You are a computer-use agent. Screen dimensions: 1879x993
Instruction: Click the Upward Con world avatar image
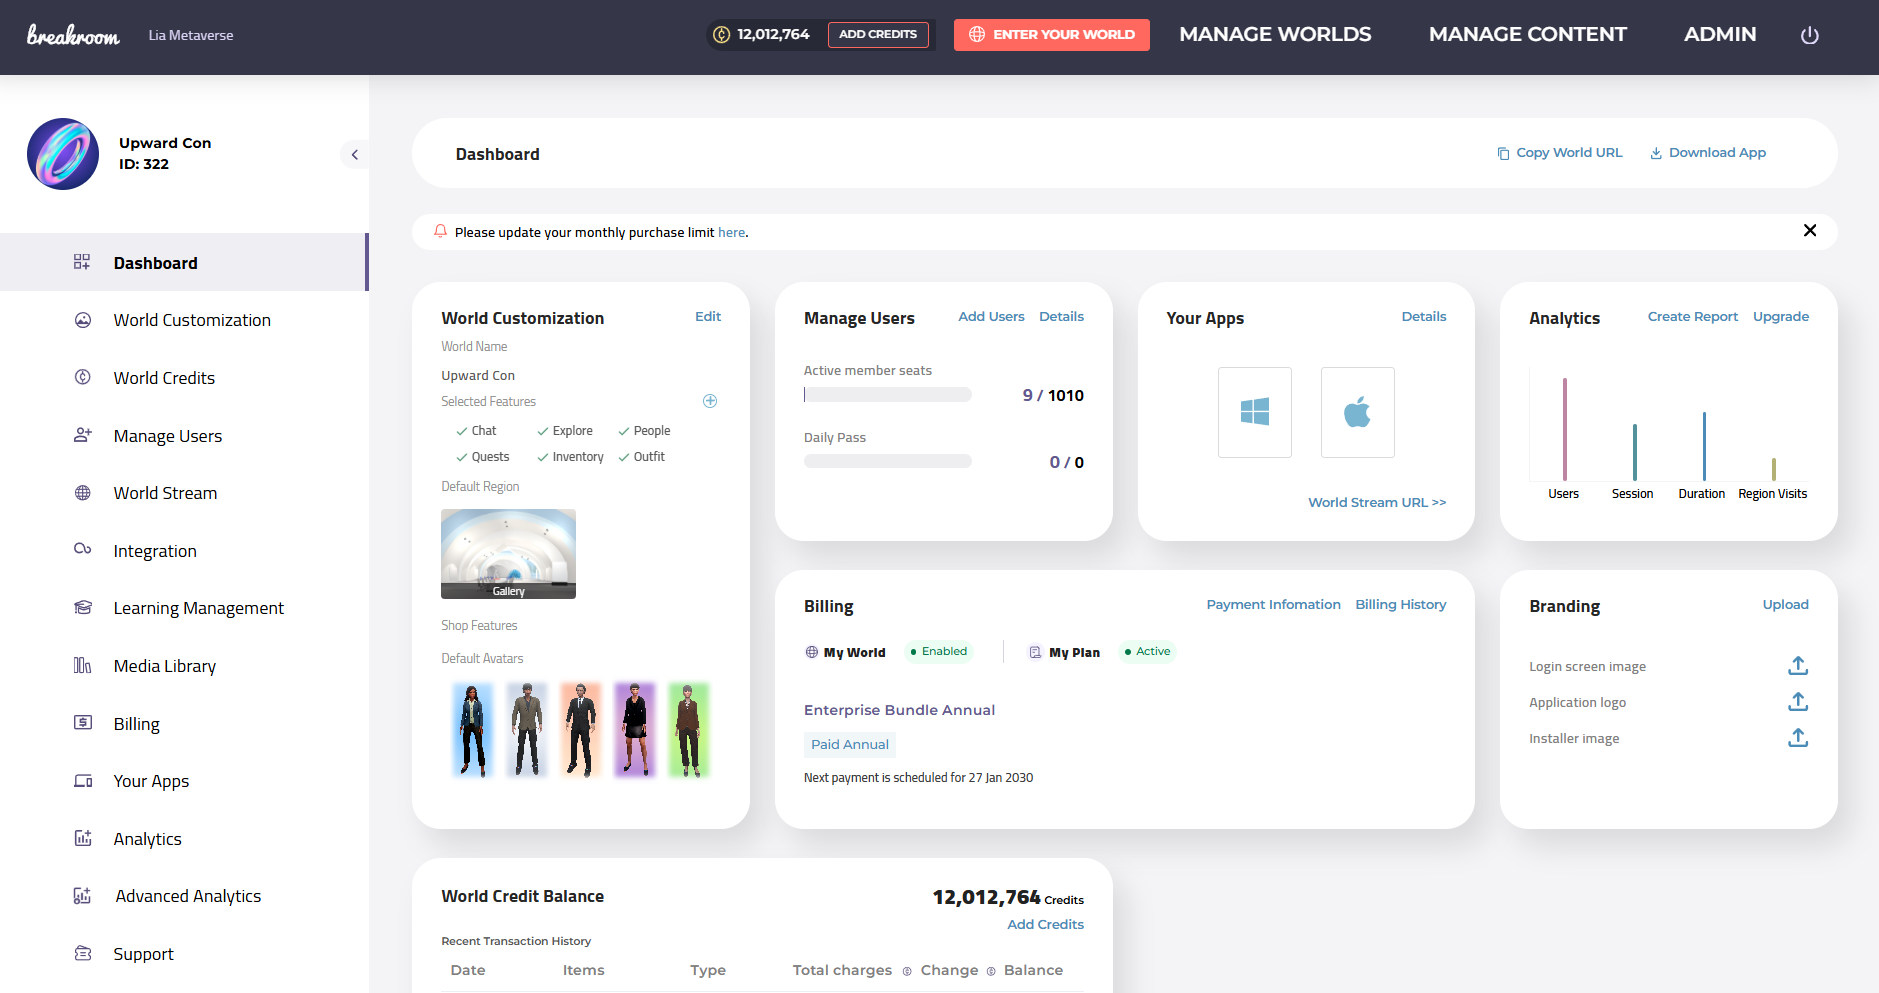click(63, 154)
